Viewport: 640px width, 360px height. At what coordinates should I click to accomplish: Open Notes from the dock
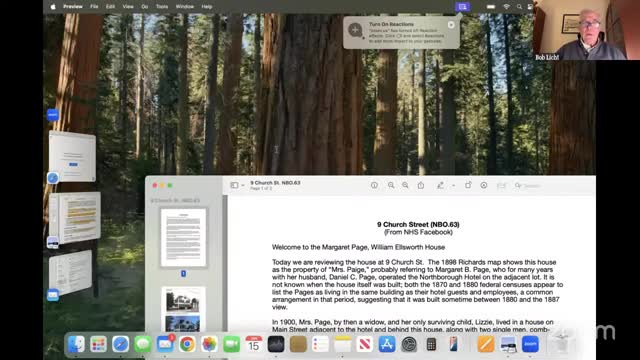click(342, 344)
